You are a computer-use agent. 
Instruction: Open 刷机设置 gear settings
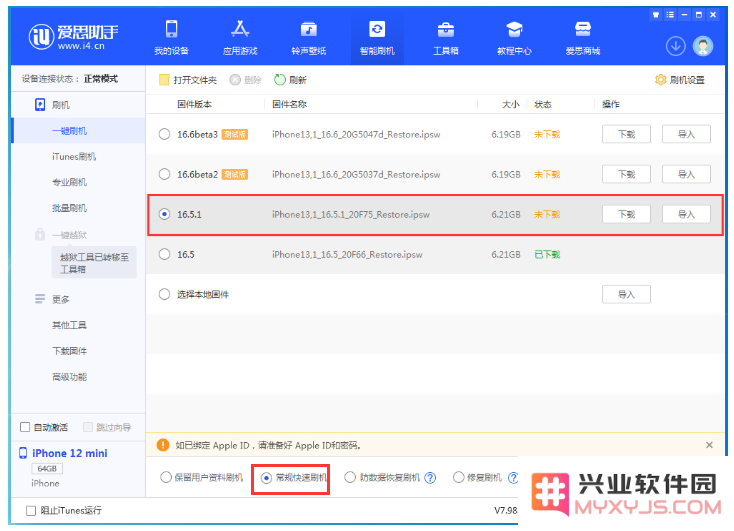click(x=660, y=80)
